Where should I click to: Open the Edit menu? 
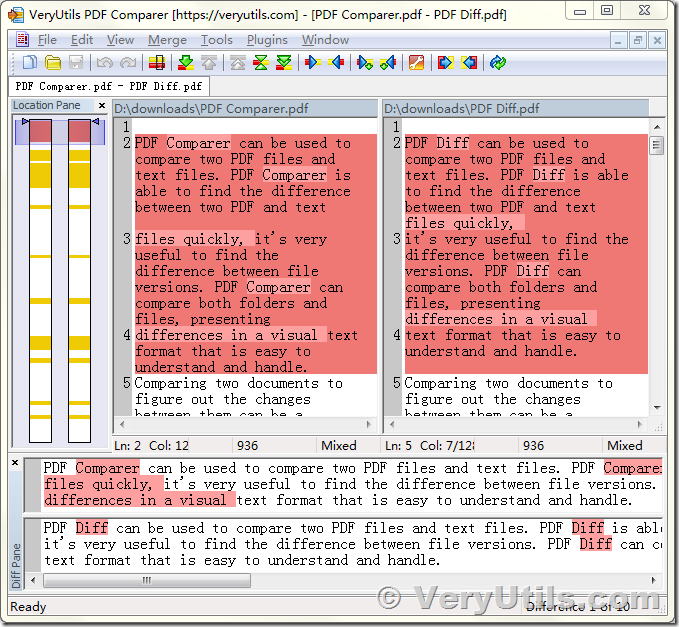tap(82, 40)
